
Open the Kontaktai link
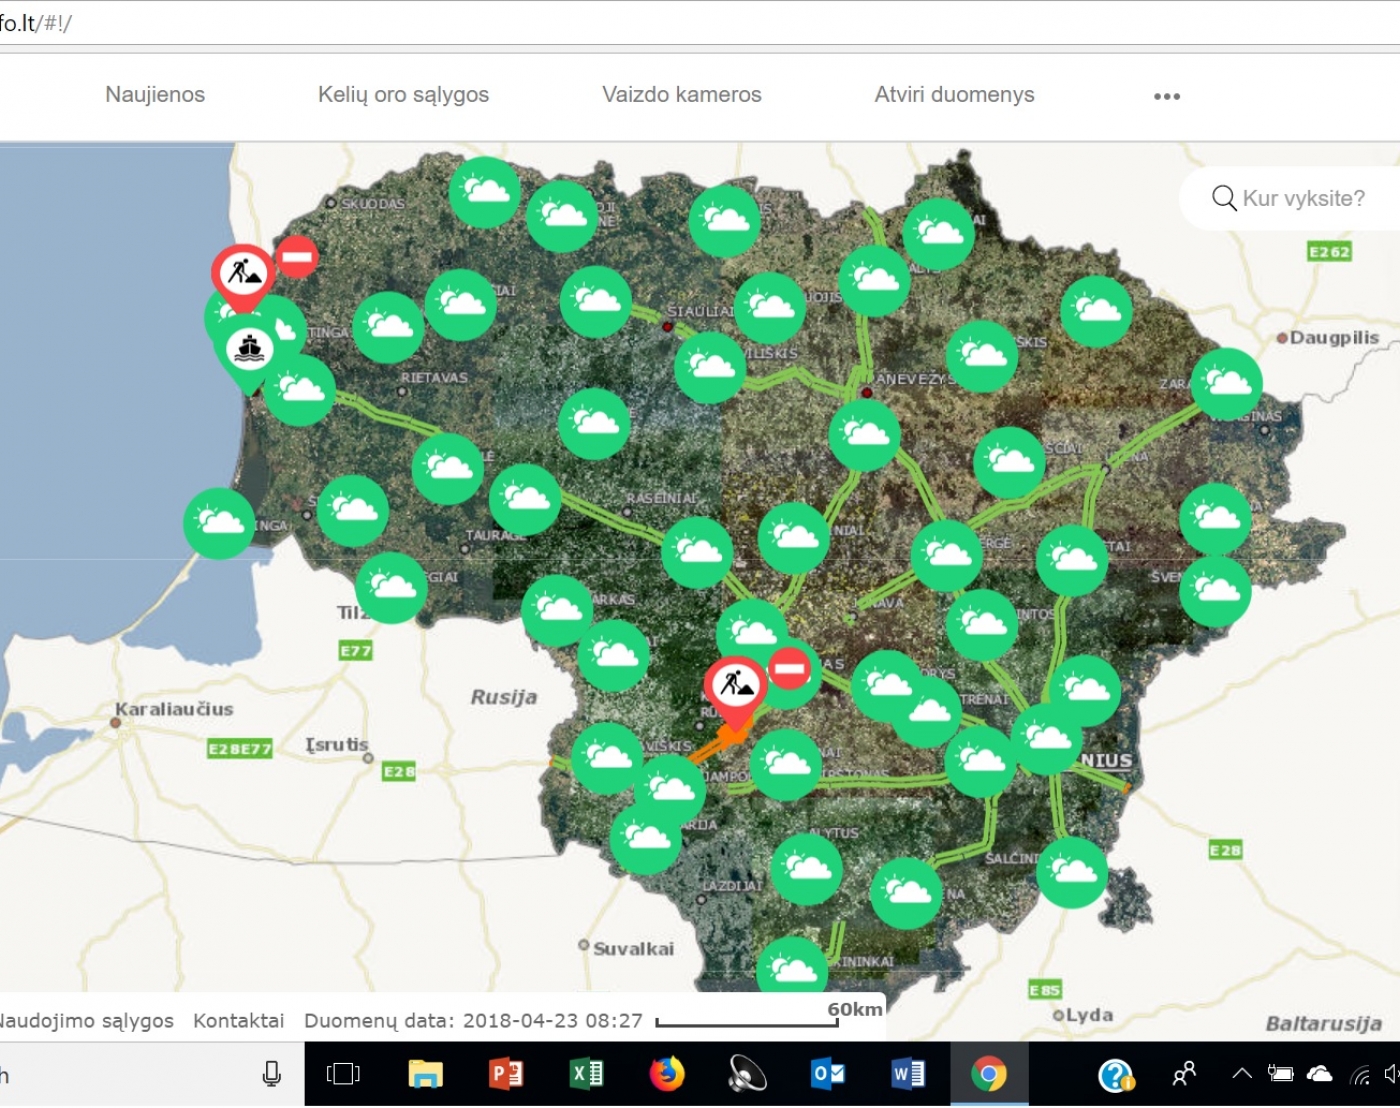point(239,1021)
